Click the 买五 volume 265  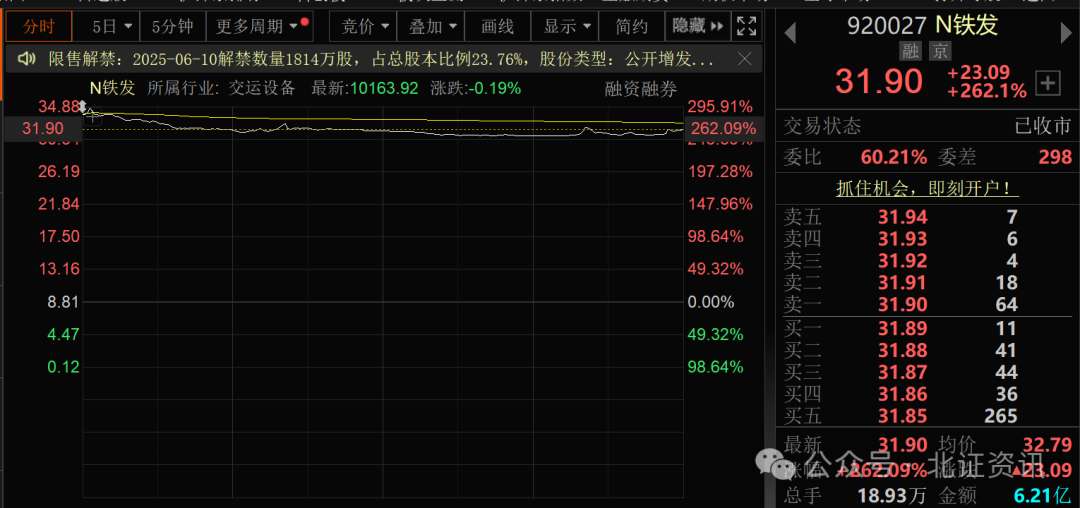tap(1001, 416)
